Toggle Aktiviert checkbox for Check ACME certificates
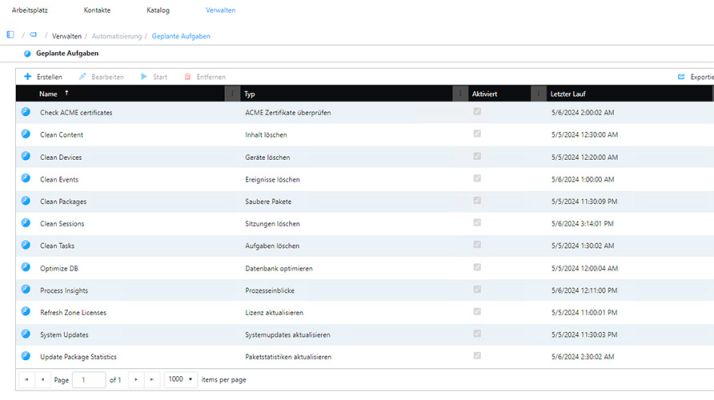The image size is (714, 400). [x=477, y=112]
